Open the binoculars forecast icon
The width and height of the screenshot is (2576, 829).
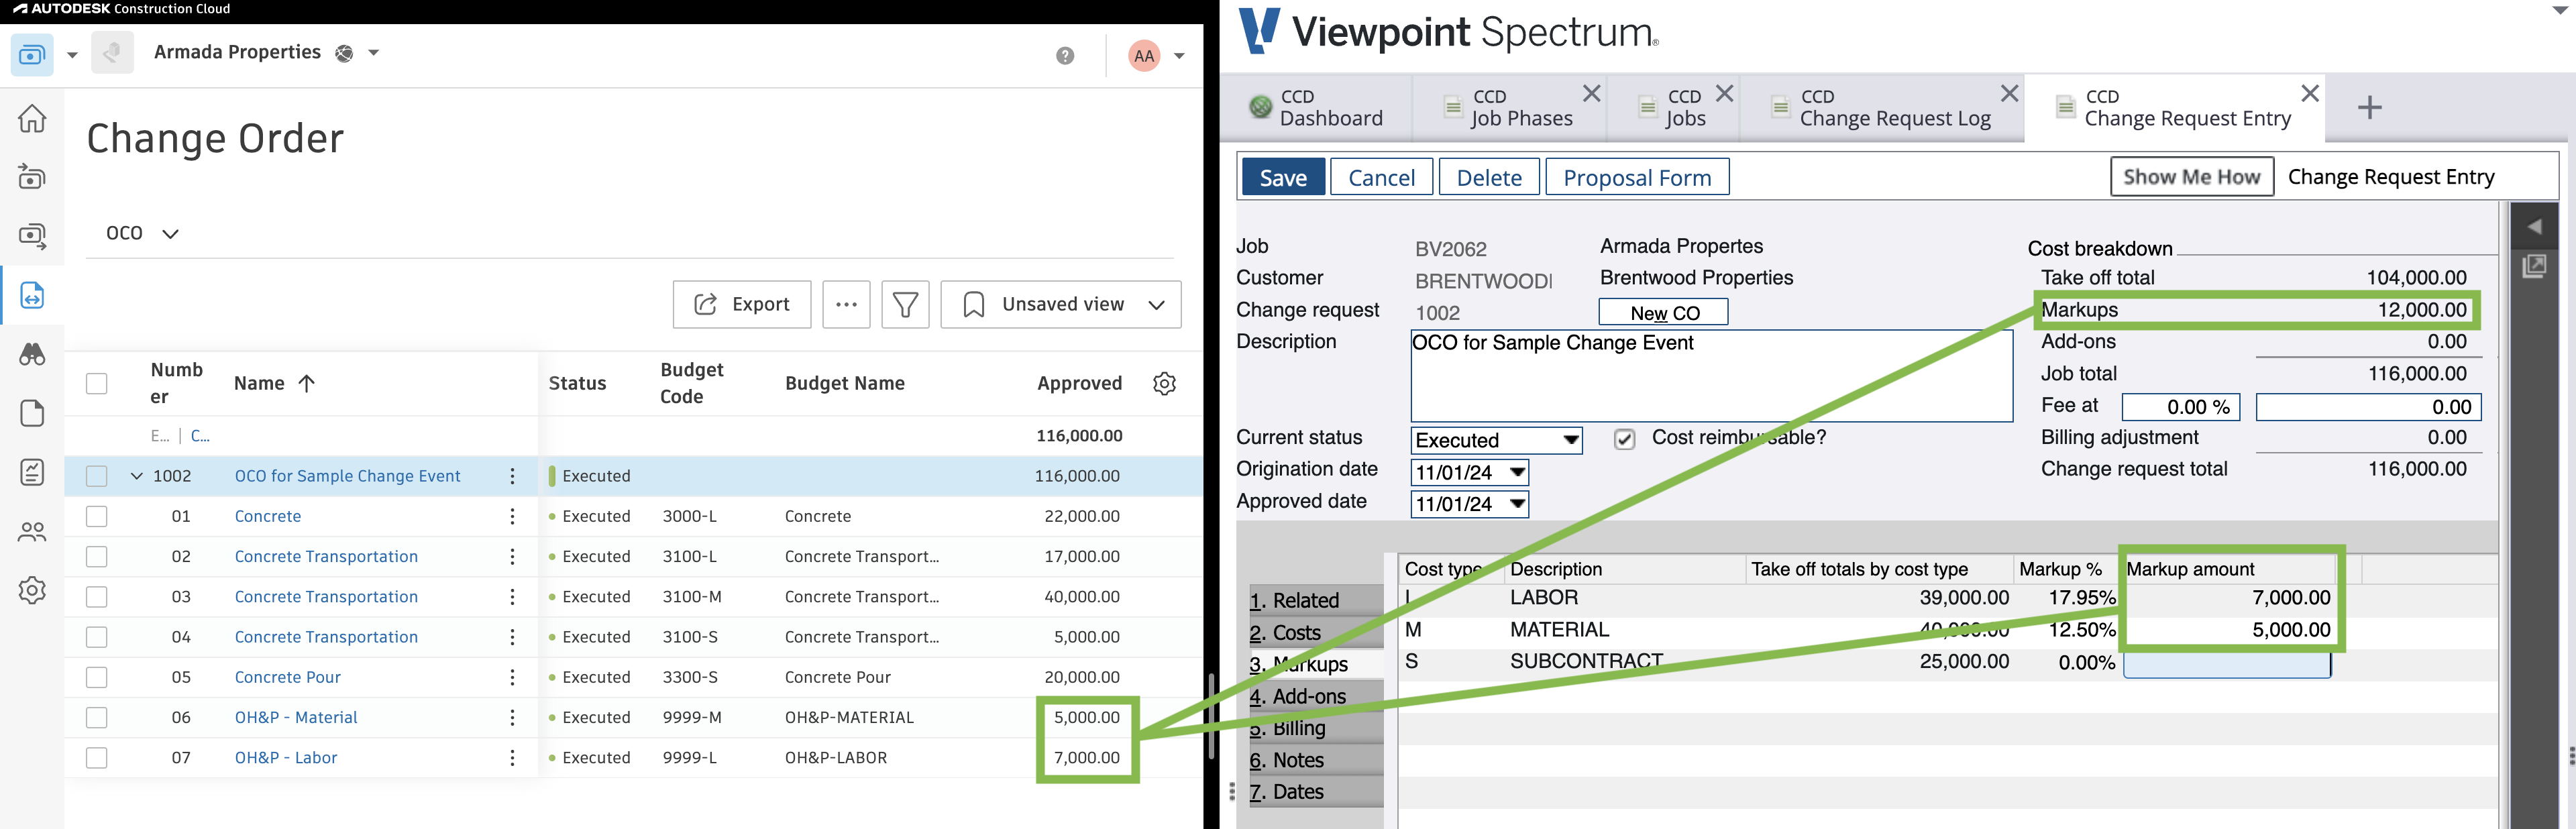click(x=32, y=354)
